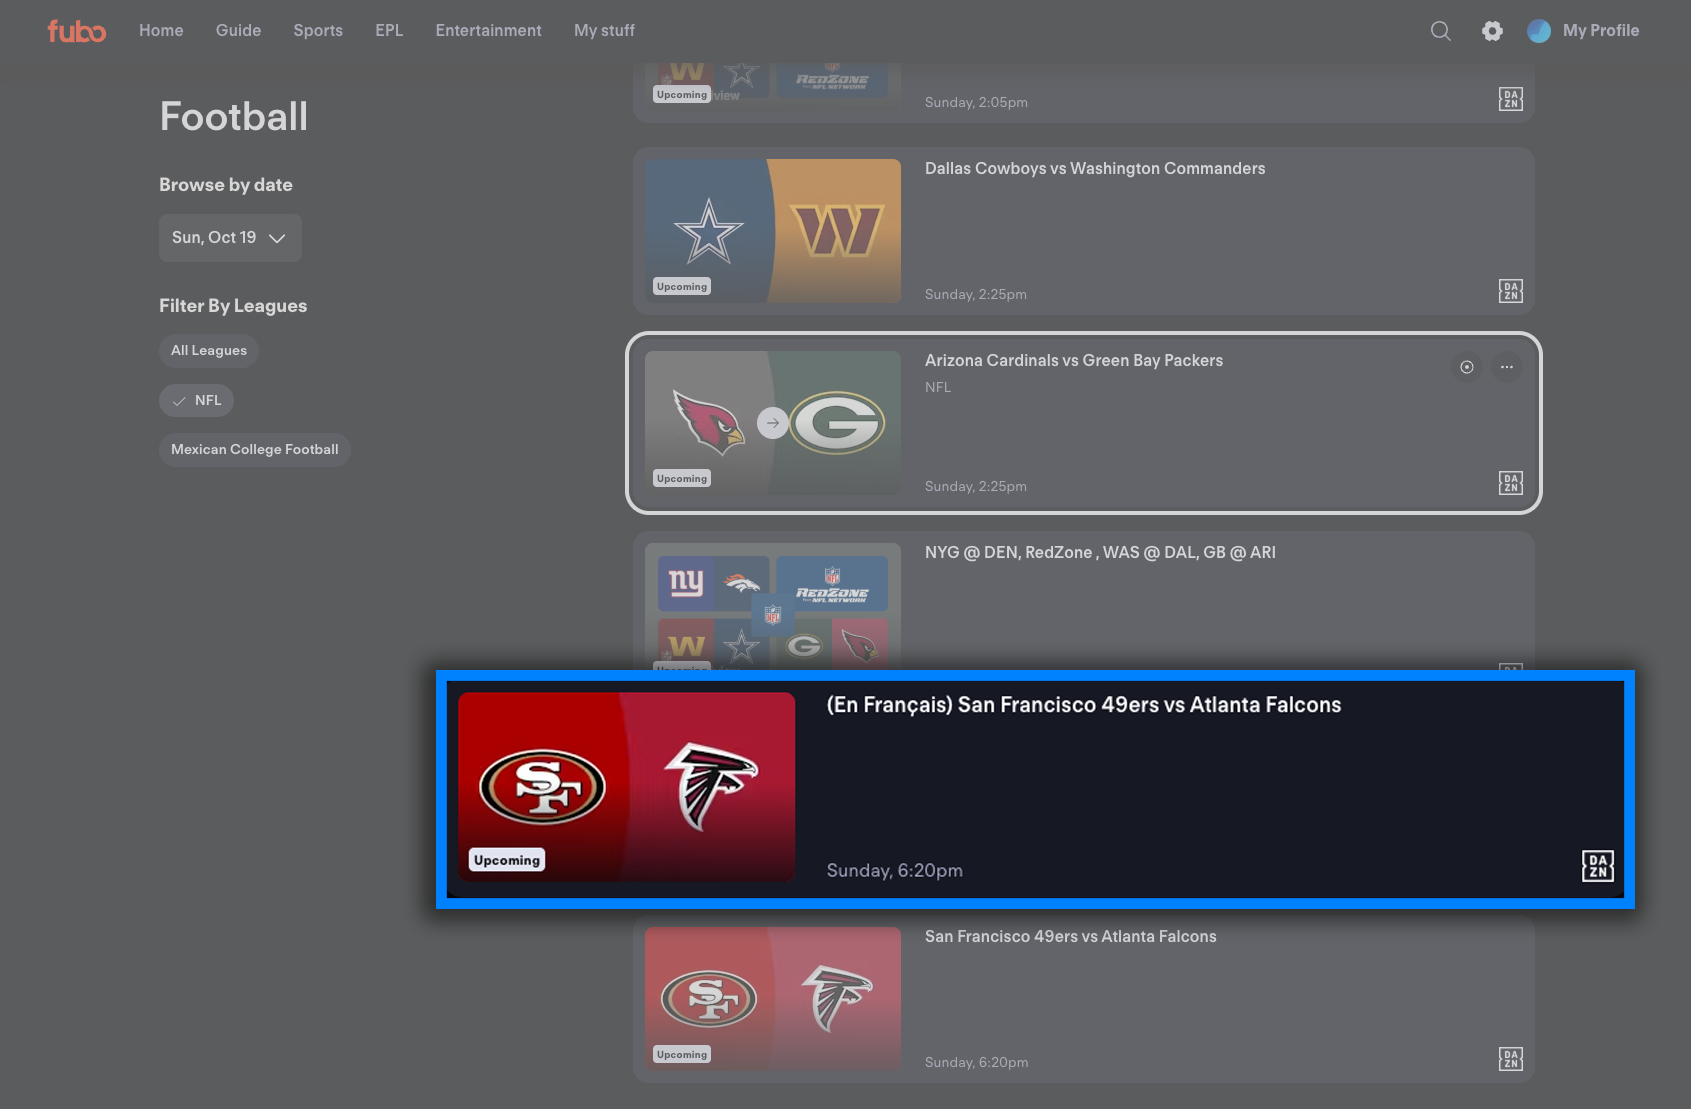1691x1109 pixels.
Task: Click the "Filter By Leagues" label
Action: click(233, 306)
